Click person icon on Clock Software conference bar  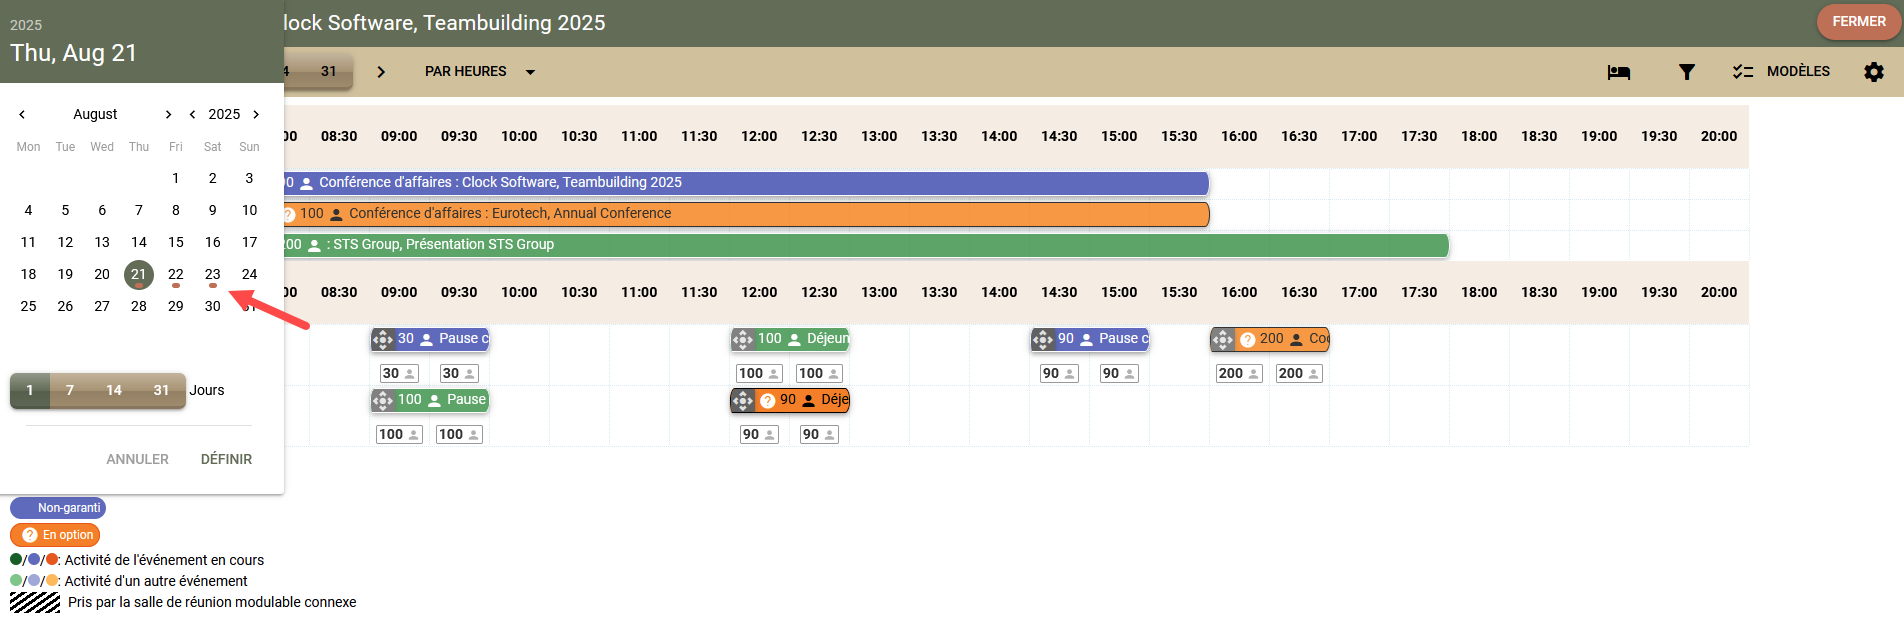point(307,183)
